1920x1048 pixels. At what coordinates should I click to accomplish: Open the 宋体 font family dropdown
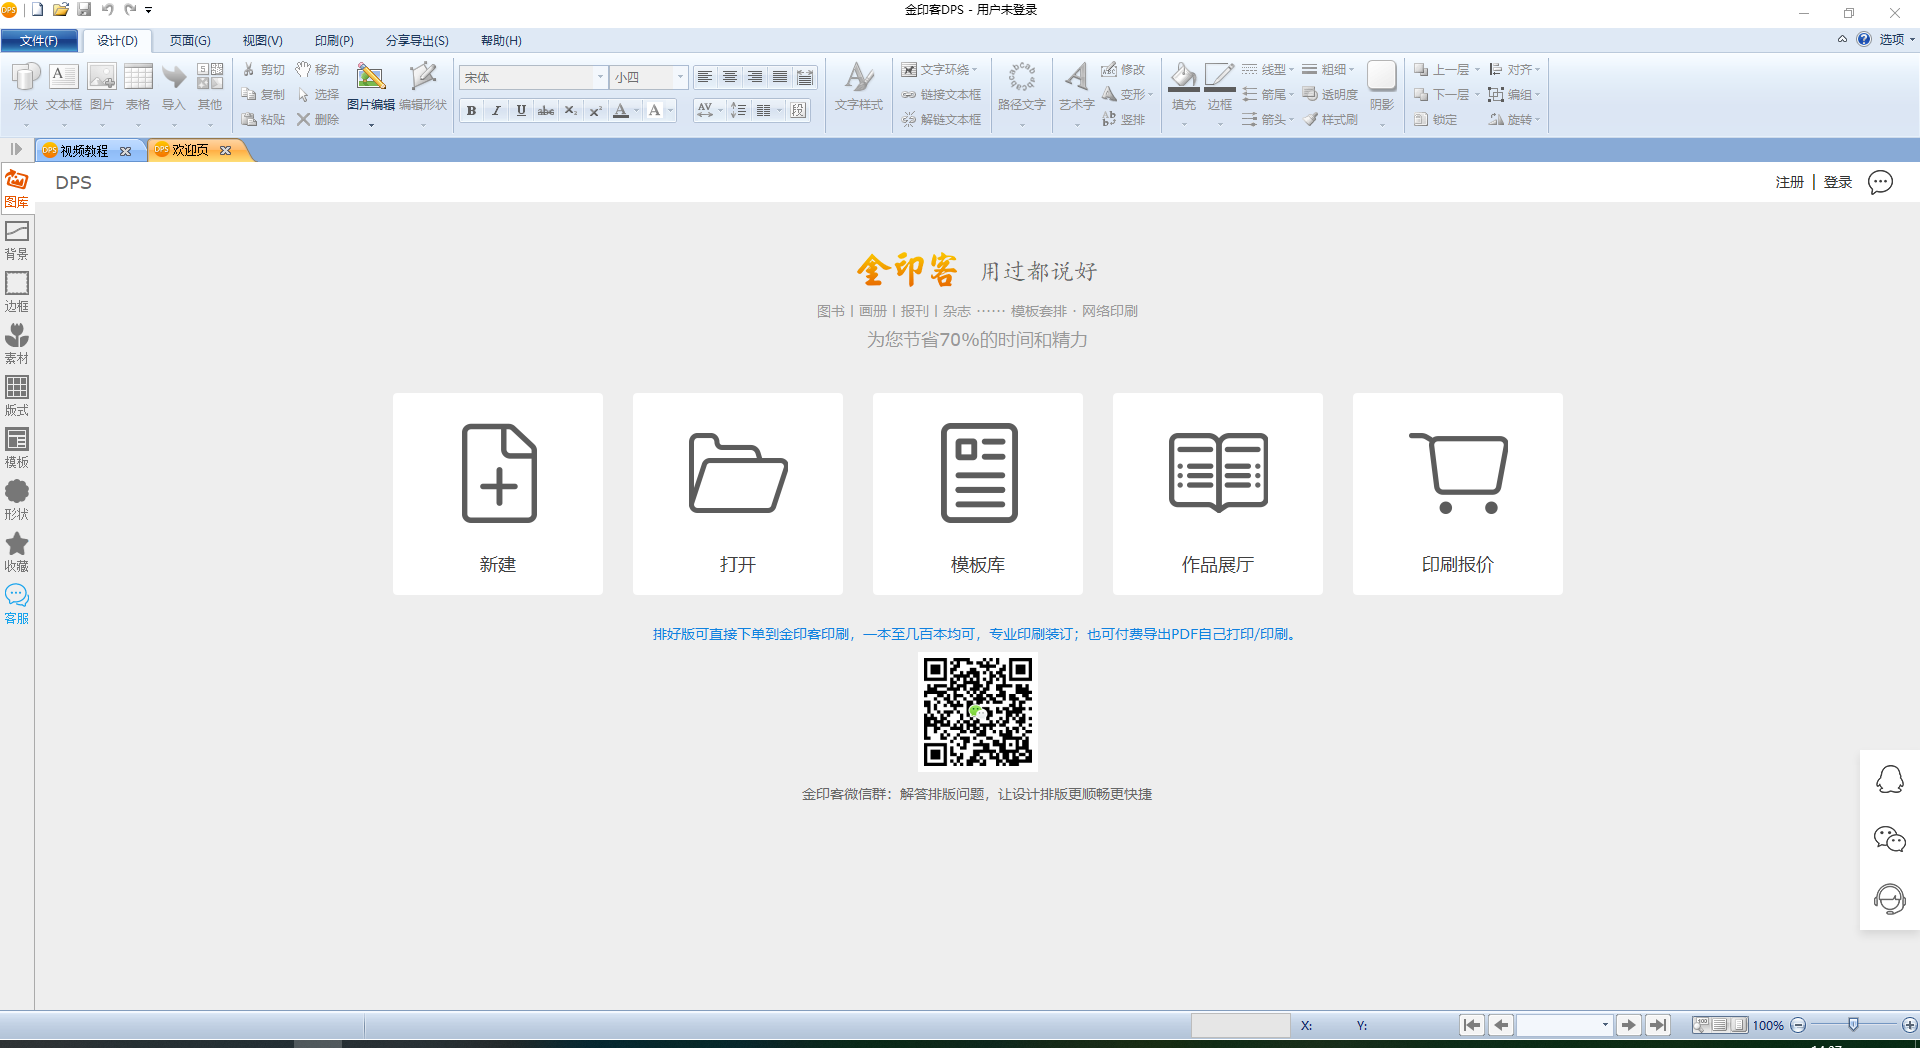[601, 77]
